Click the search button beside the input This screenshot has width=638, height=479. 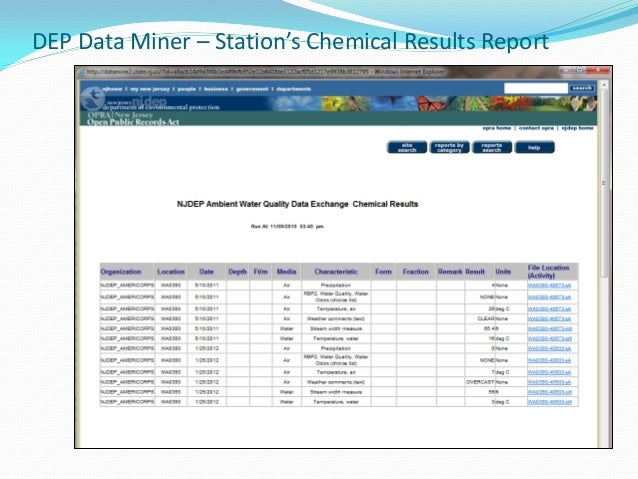(581, 88)
